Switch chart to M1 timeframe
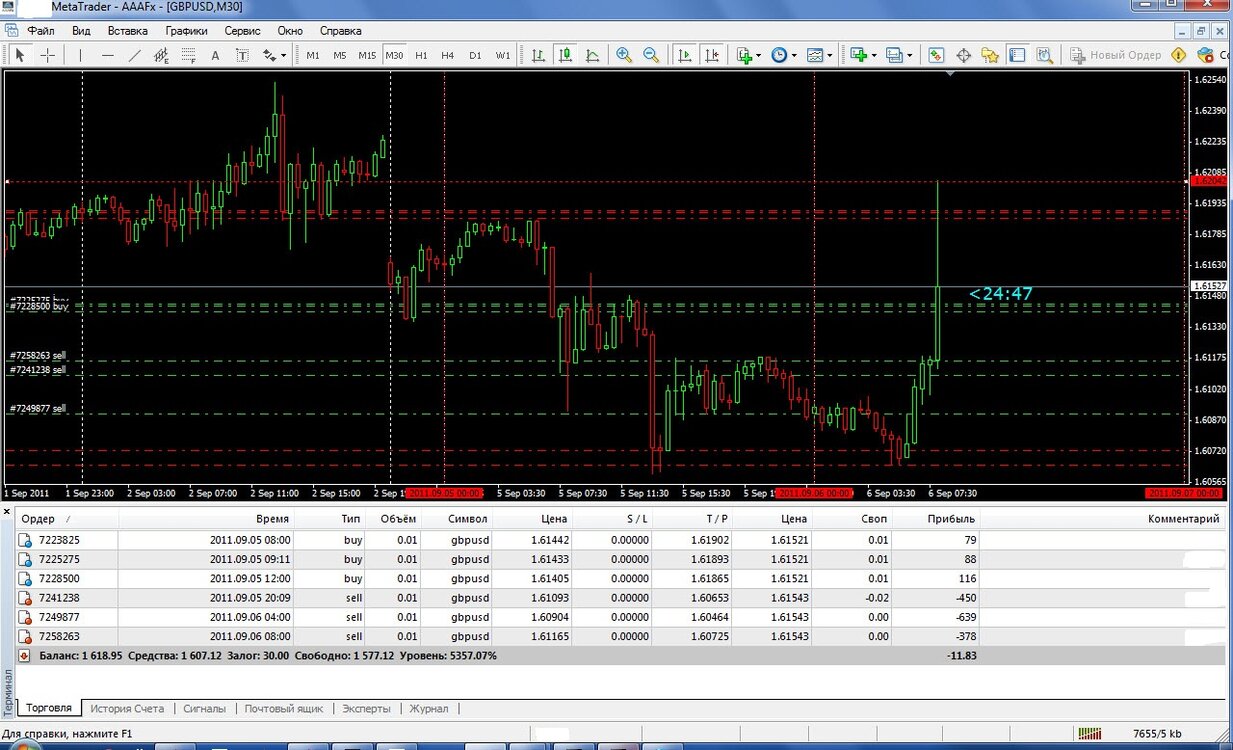This screenshot has width=1233, height=750. (313, 55)
